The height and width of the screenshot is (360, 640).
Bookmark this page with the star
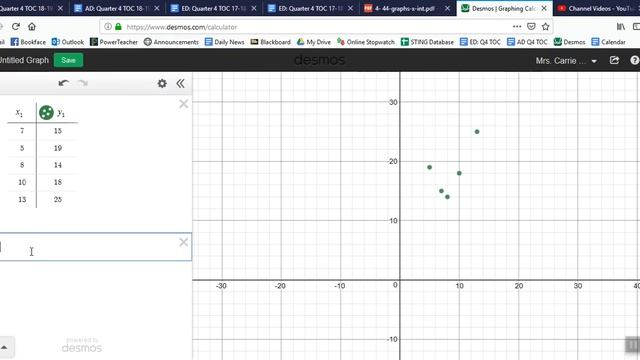(545, 27)
